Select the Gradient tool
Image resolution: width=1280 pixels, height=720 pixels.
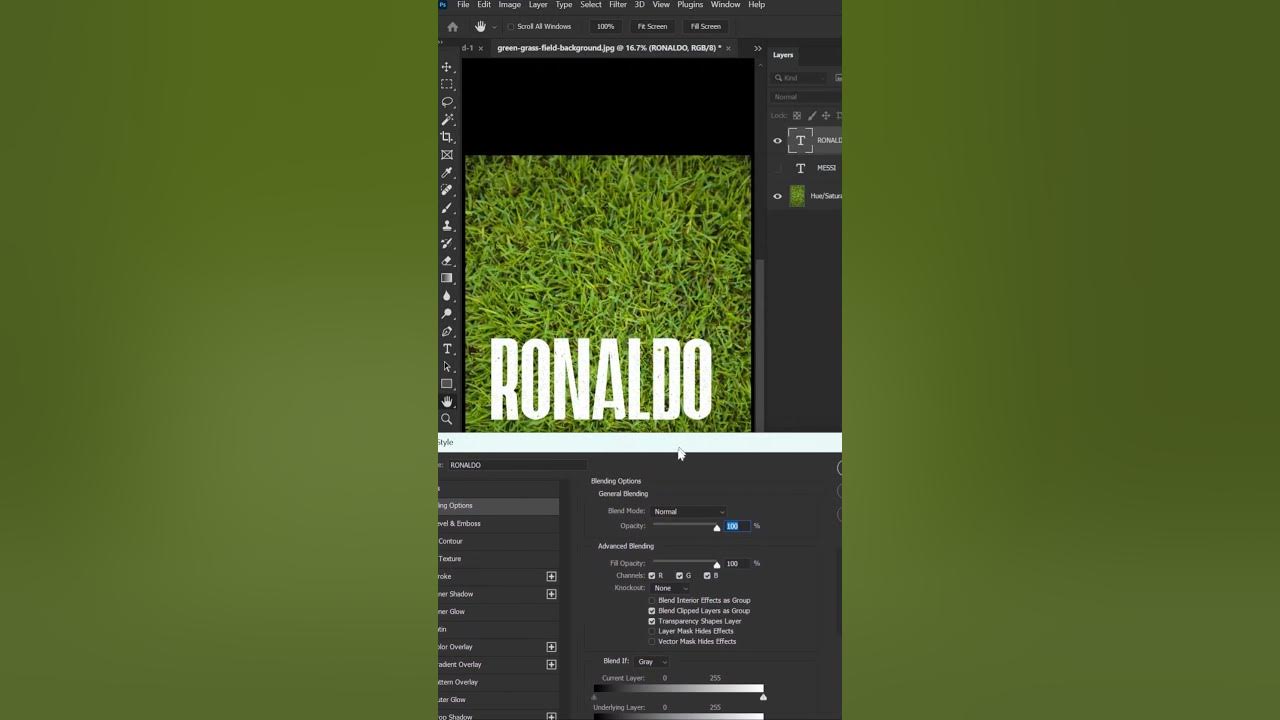(447, 278)
